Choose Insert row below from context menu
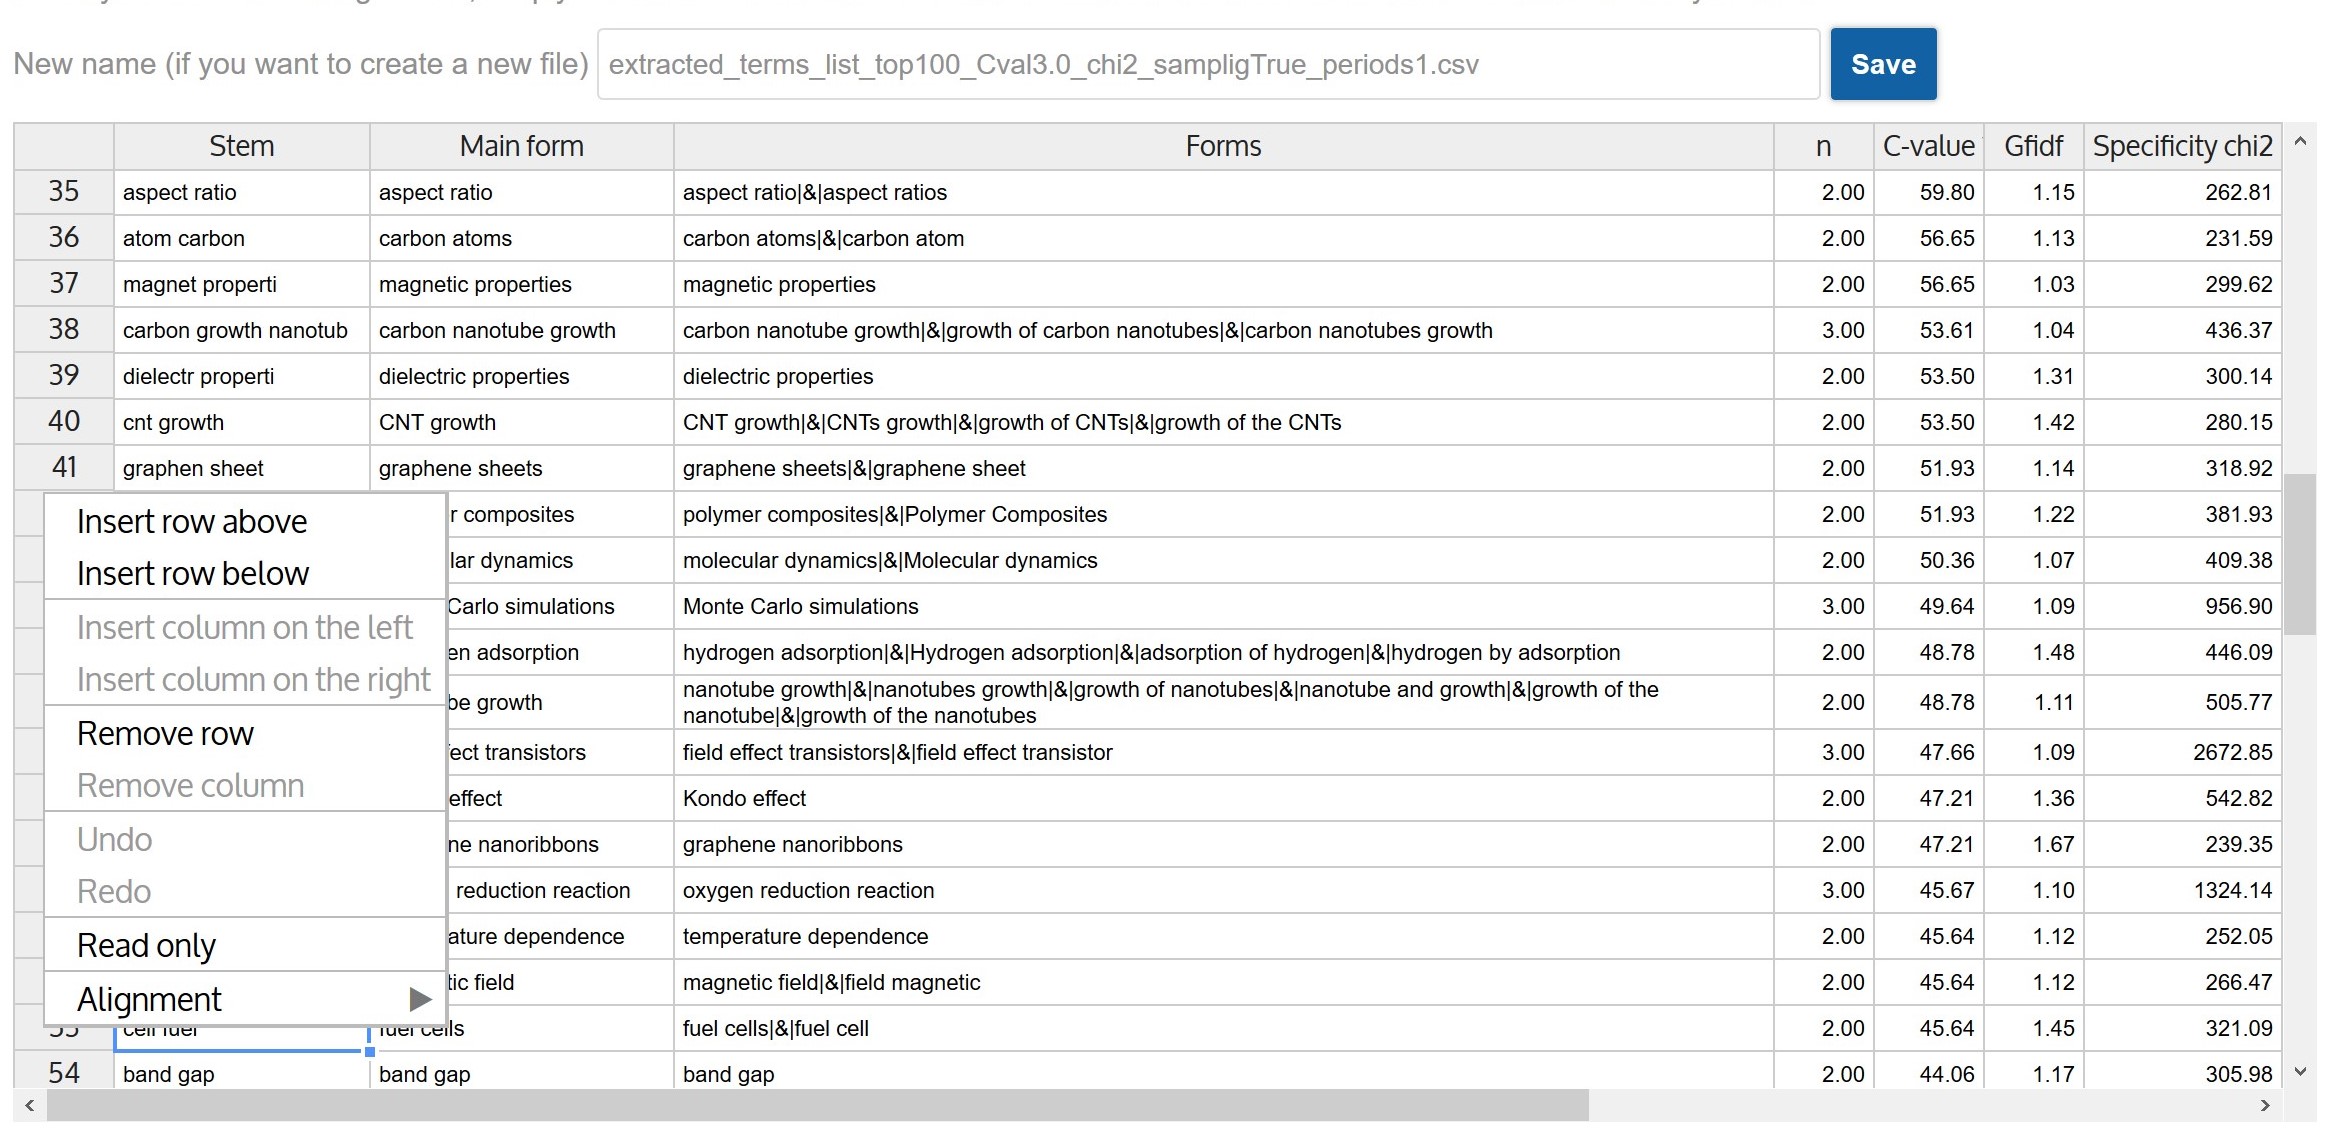Viewport: 2333px width, 1146px height. (245, 574)
